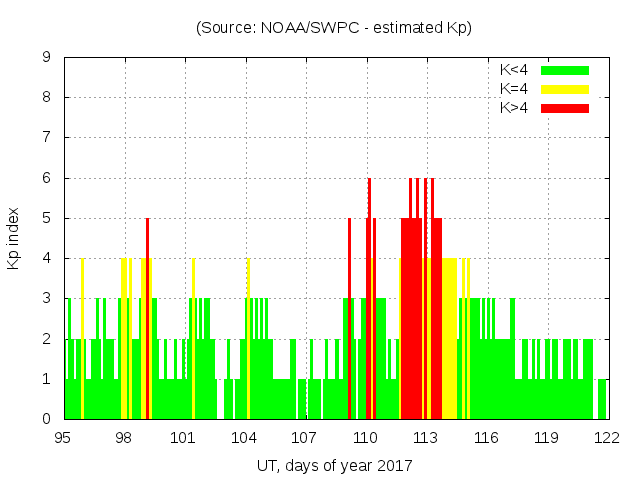Image resolution: width=640 pixels, height=480 pixels.
Task: Click the yellow K=4 legend swatch
Action: tap(565, 89)
